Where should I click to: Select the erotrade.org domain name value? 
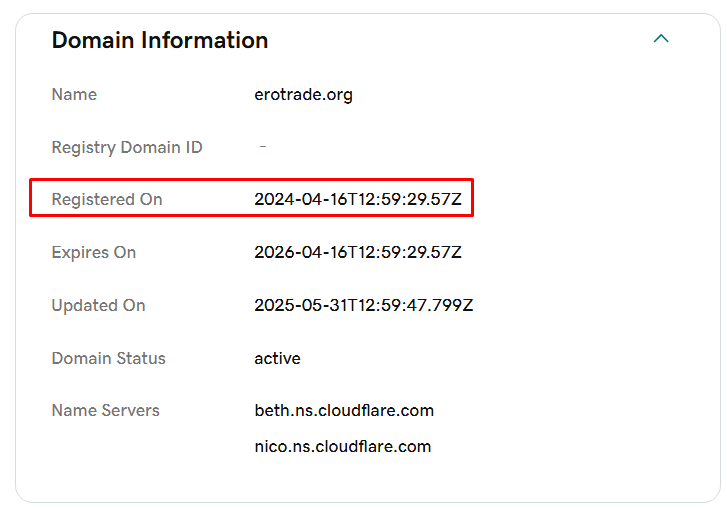click(303, 95)
